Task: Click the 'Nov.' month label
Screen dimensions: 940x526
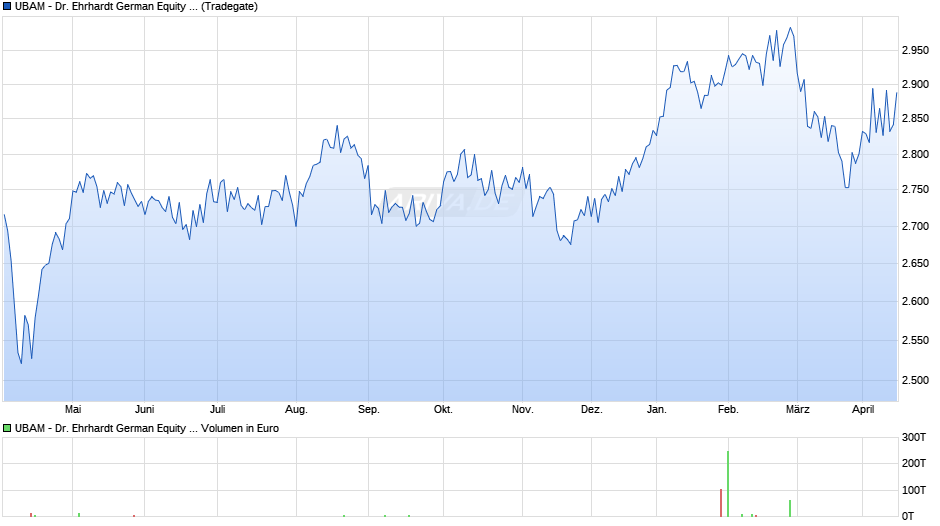Action: (x=522, y=409)
